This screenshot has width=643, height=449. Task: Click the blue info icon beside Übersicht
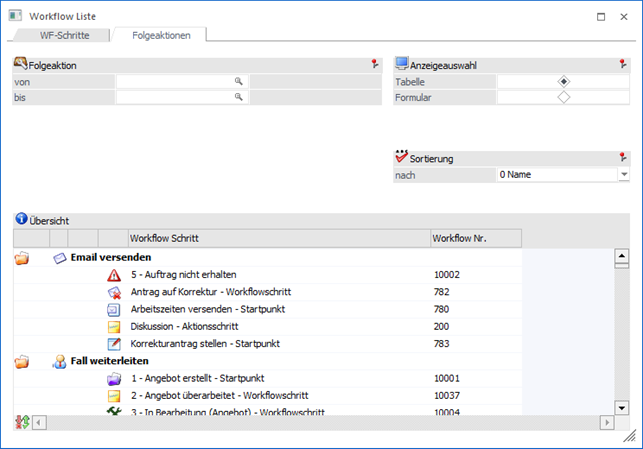tap(21, 219)
